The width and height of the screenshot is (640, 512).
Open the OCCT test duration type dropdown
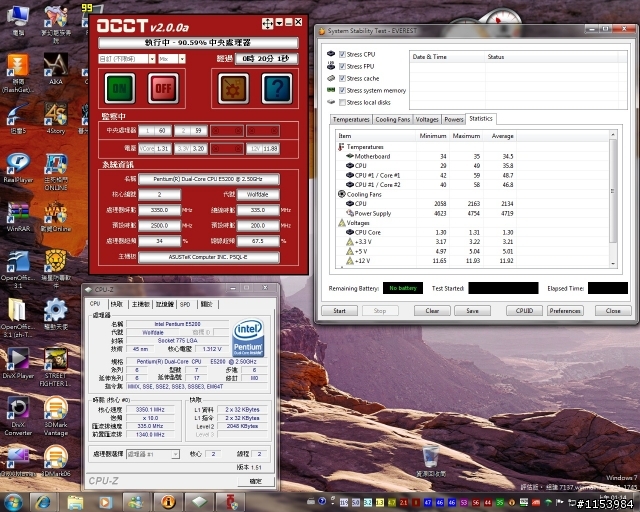[126, 60]
